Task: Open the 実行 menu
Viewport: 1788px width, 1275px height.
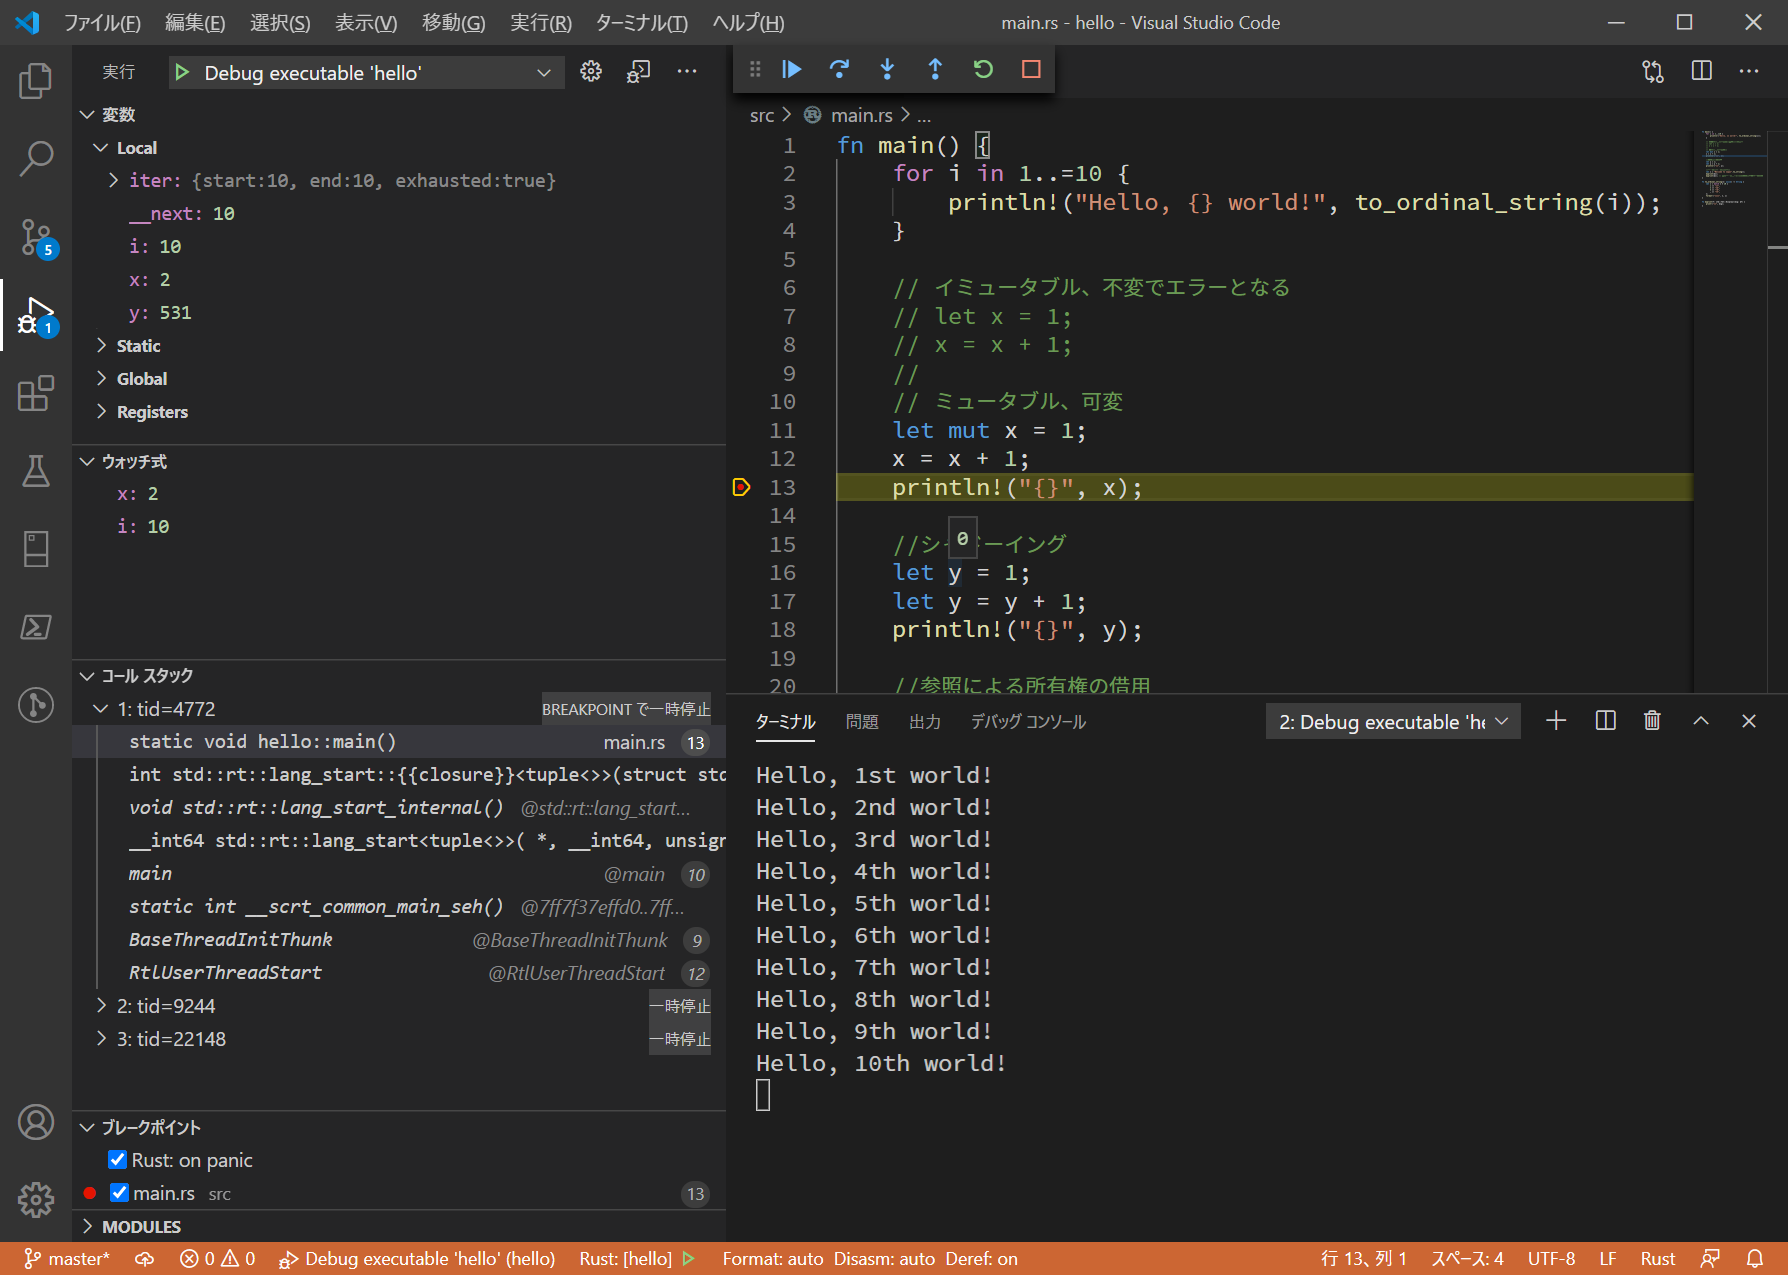Action: pos(540,22)
